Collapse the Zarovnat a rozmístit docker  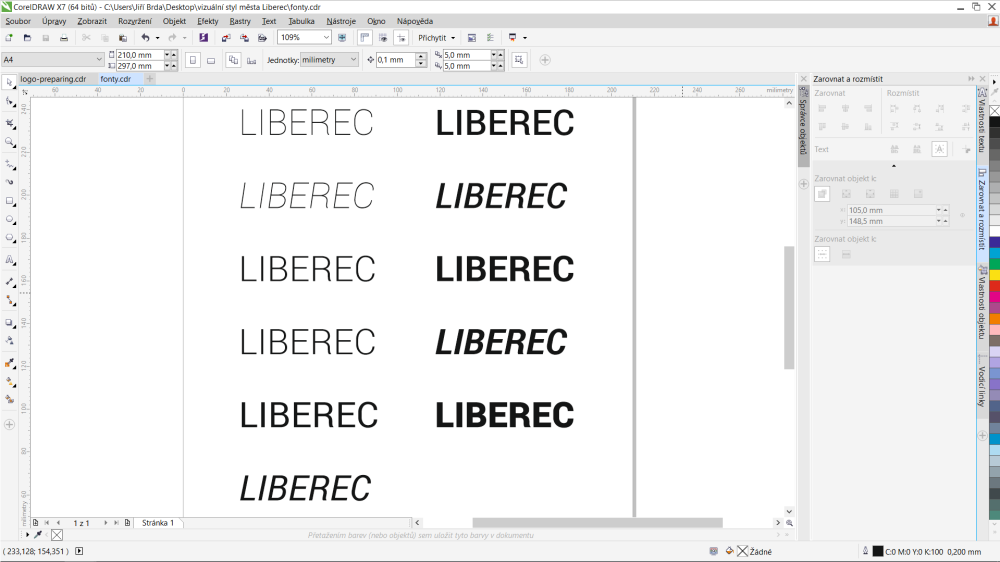click(971, 78)
